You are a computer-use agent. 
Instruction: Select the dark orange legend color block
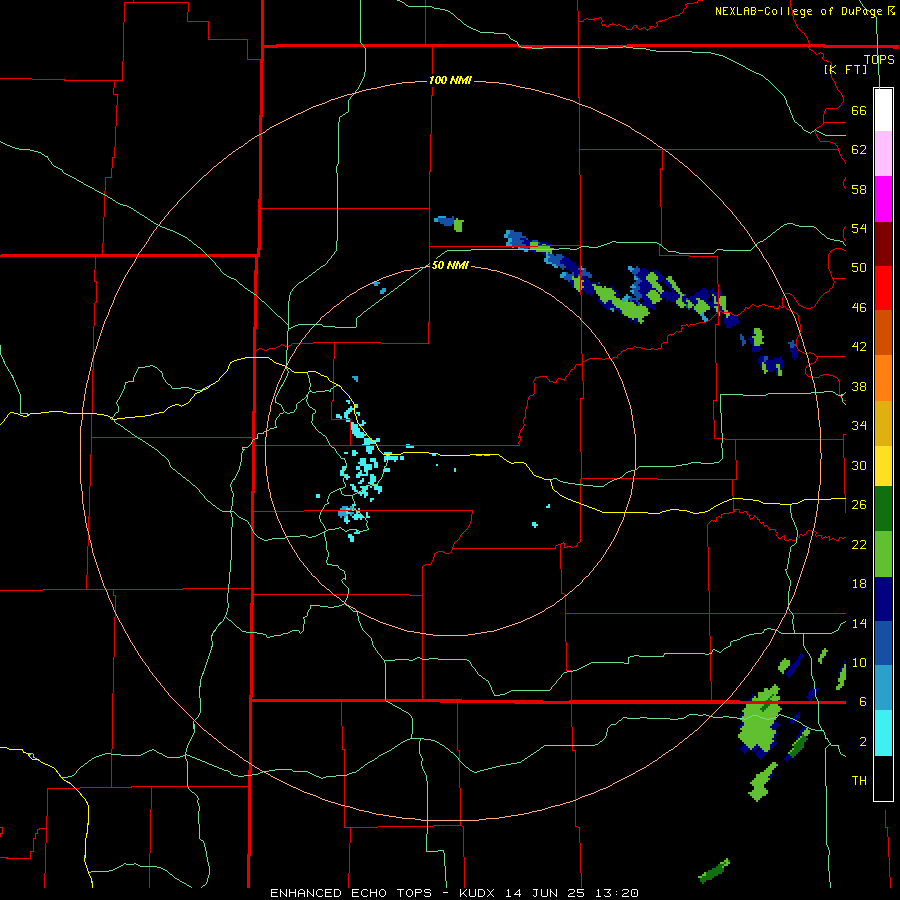point(883,332)
